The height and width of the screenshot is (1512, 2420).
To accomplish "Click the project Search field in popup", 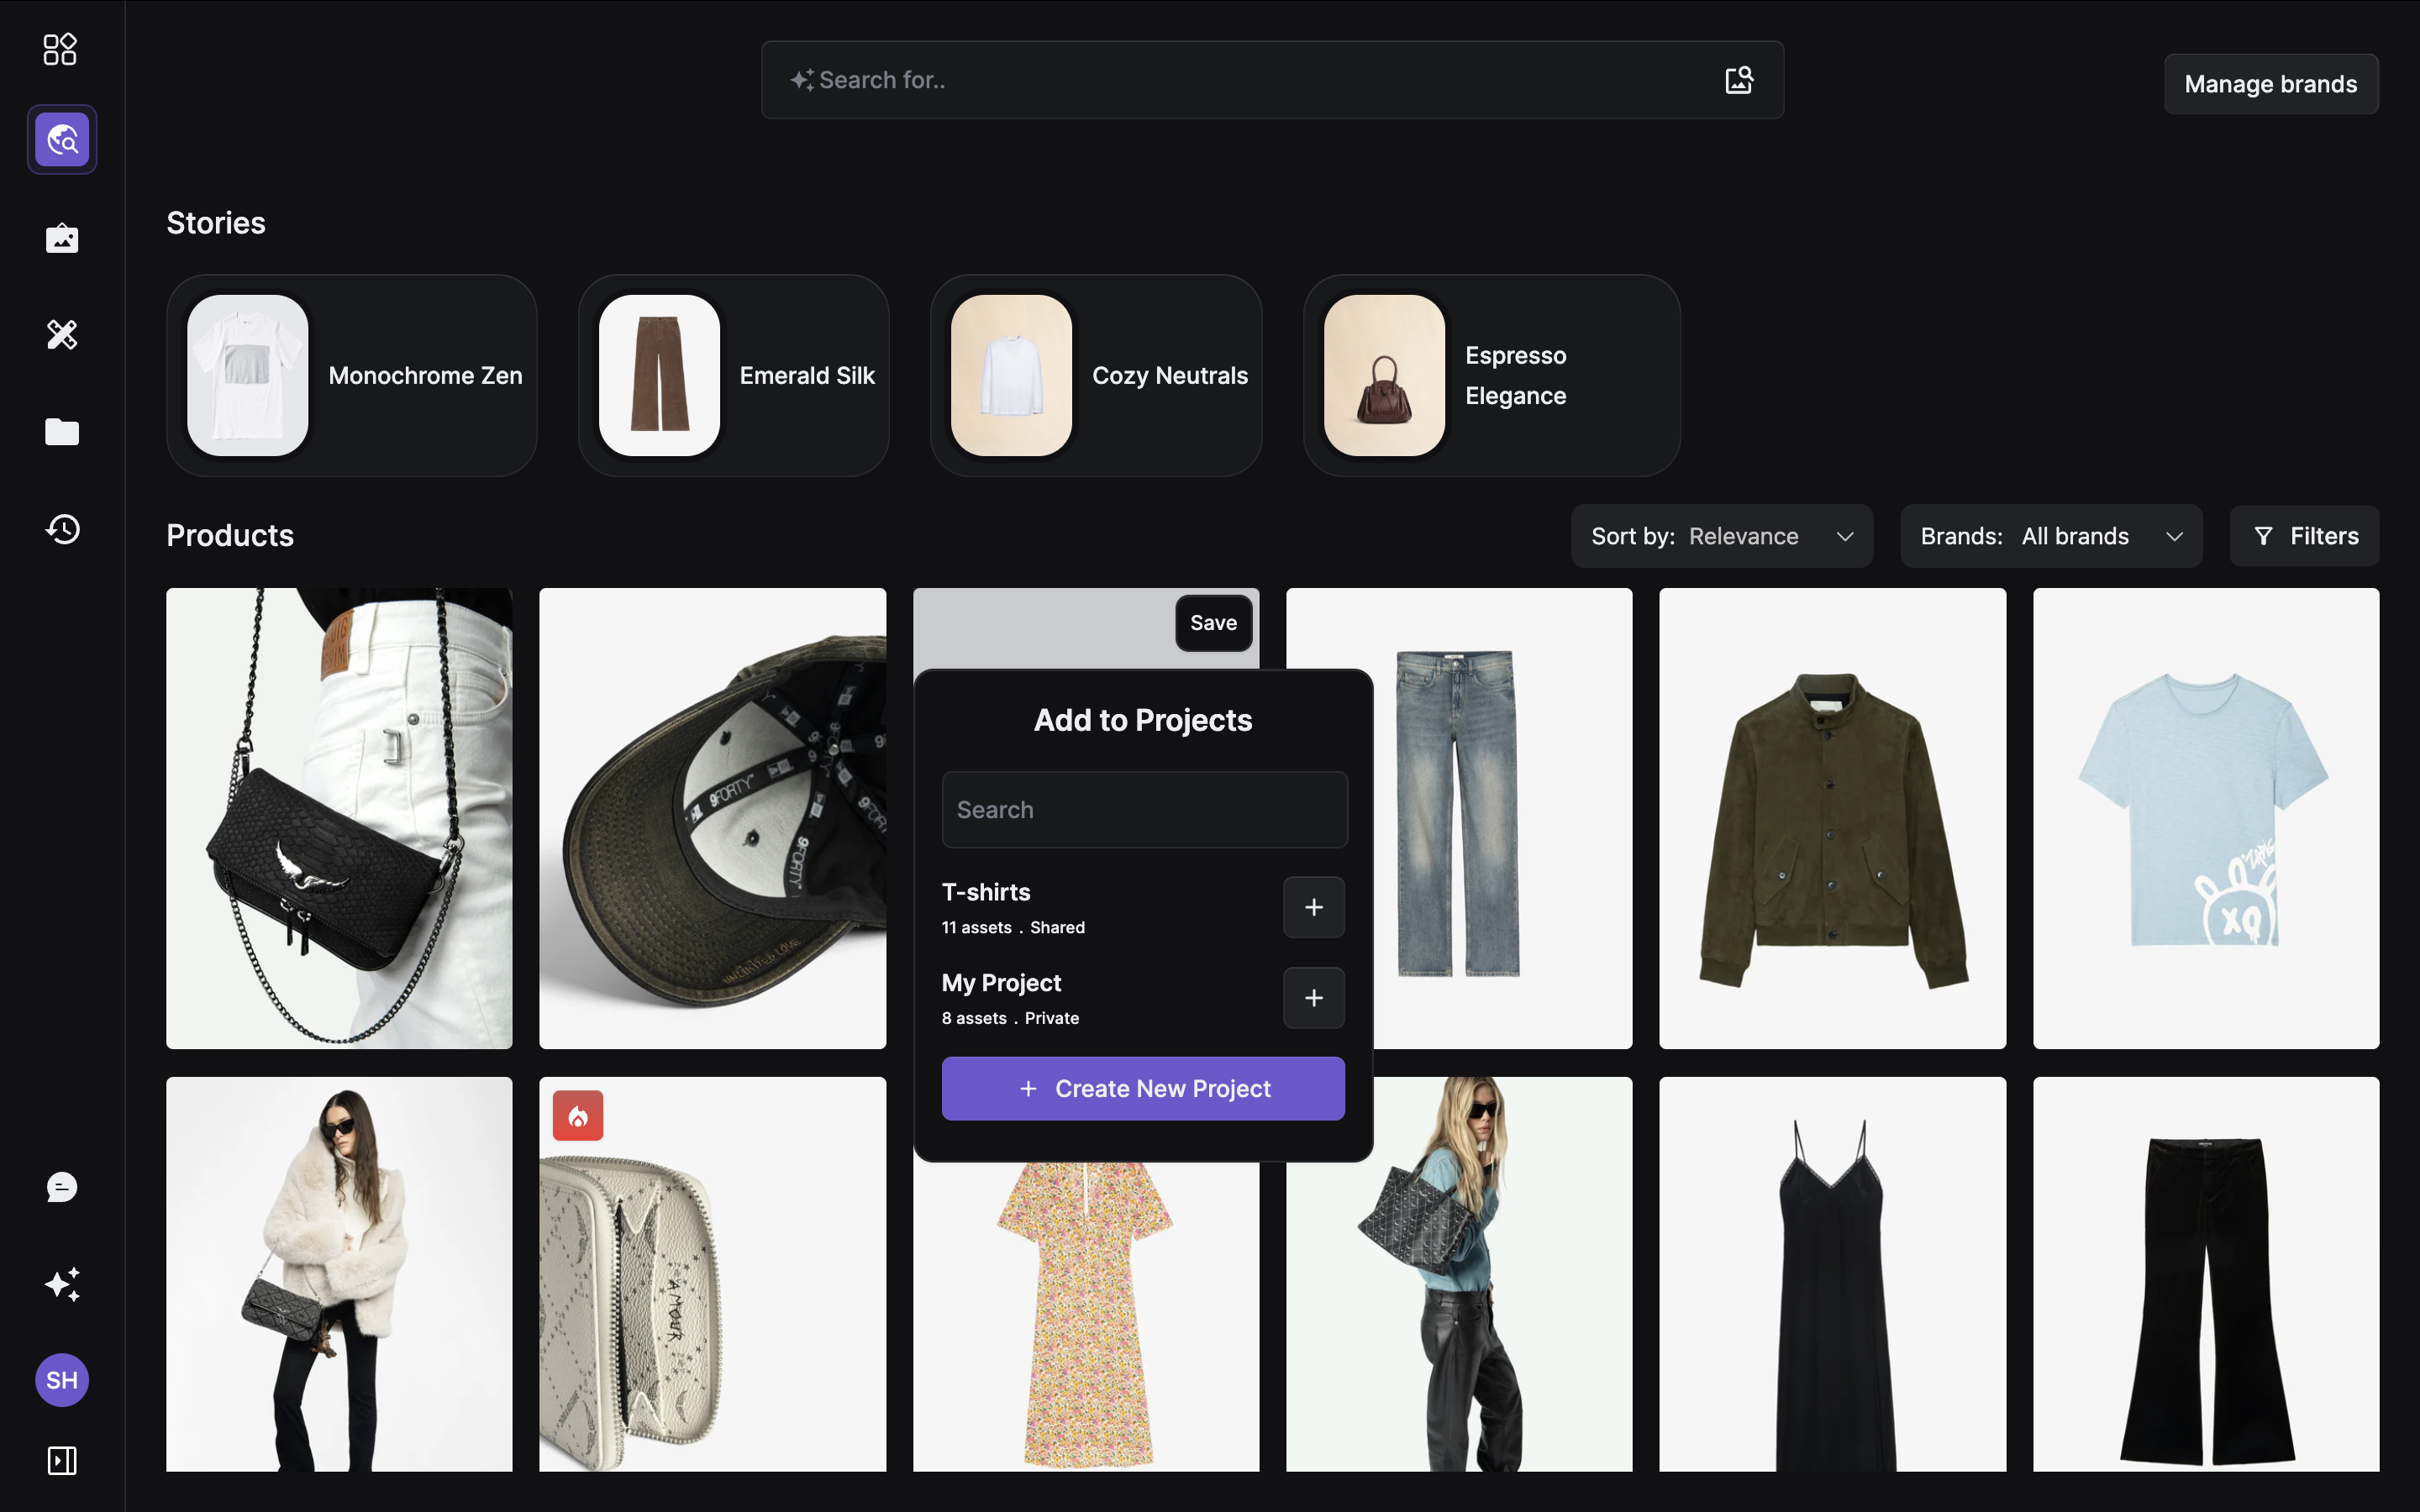I will pyautogui.click(x=1144, y=810).
